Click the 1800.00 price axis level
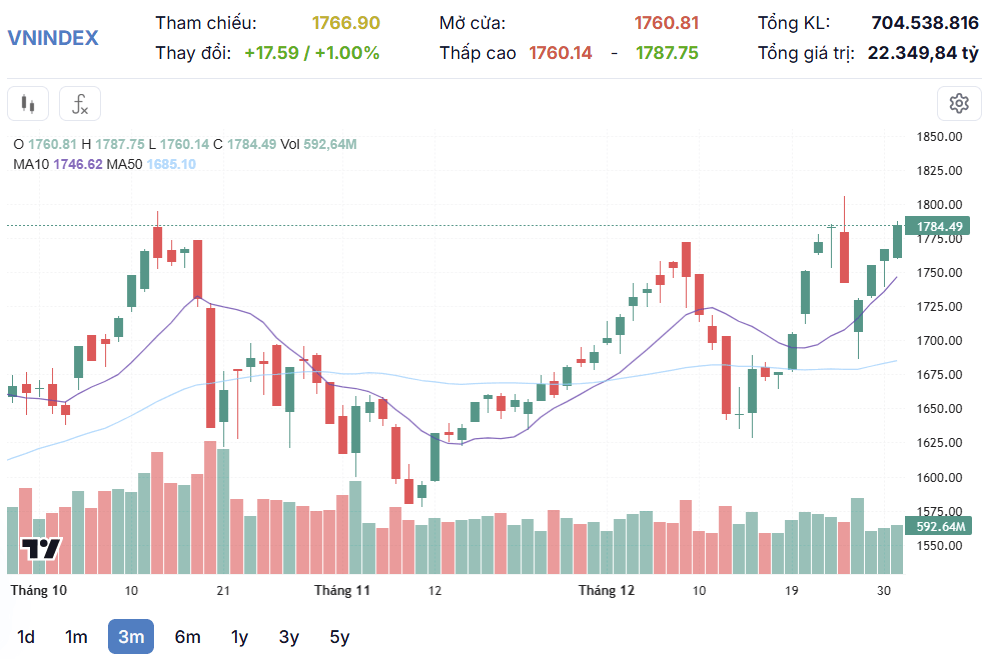This screenshot has height=659, width=984. click(939, 205)
